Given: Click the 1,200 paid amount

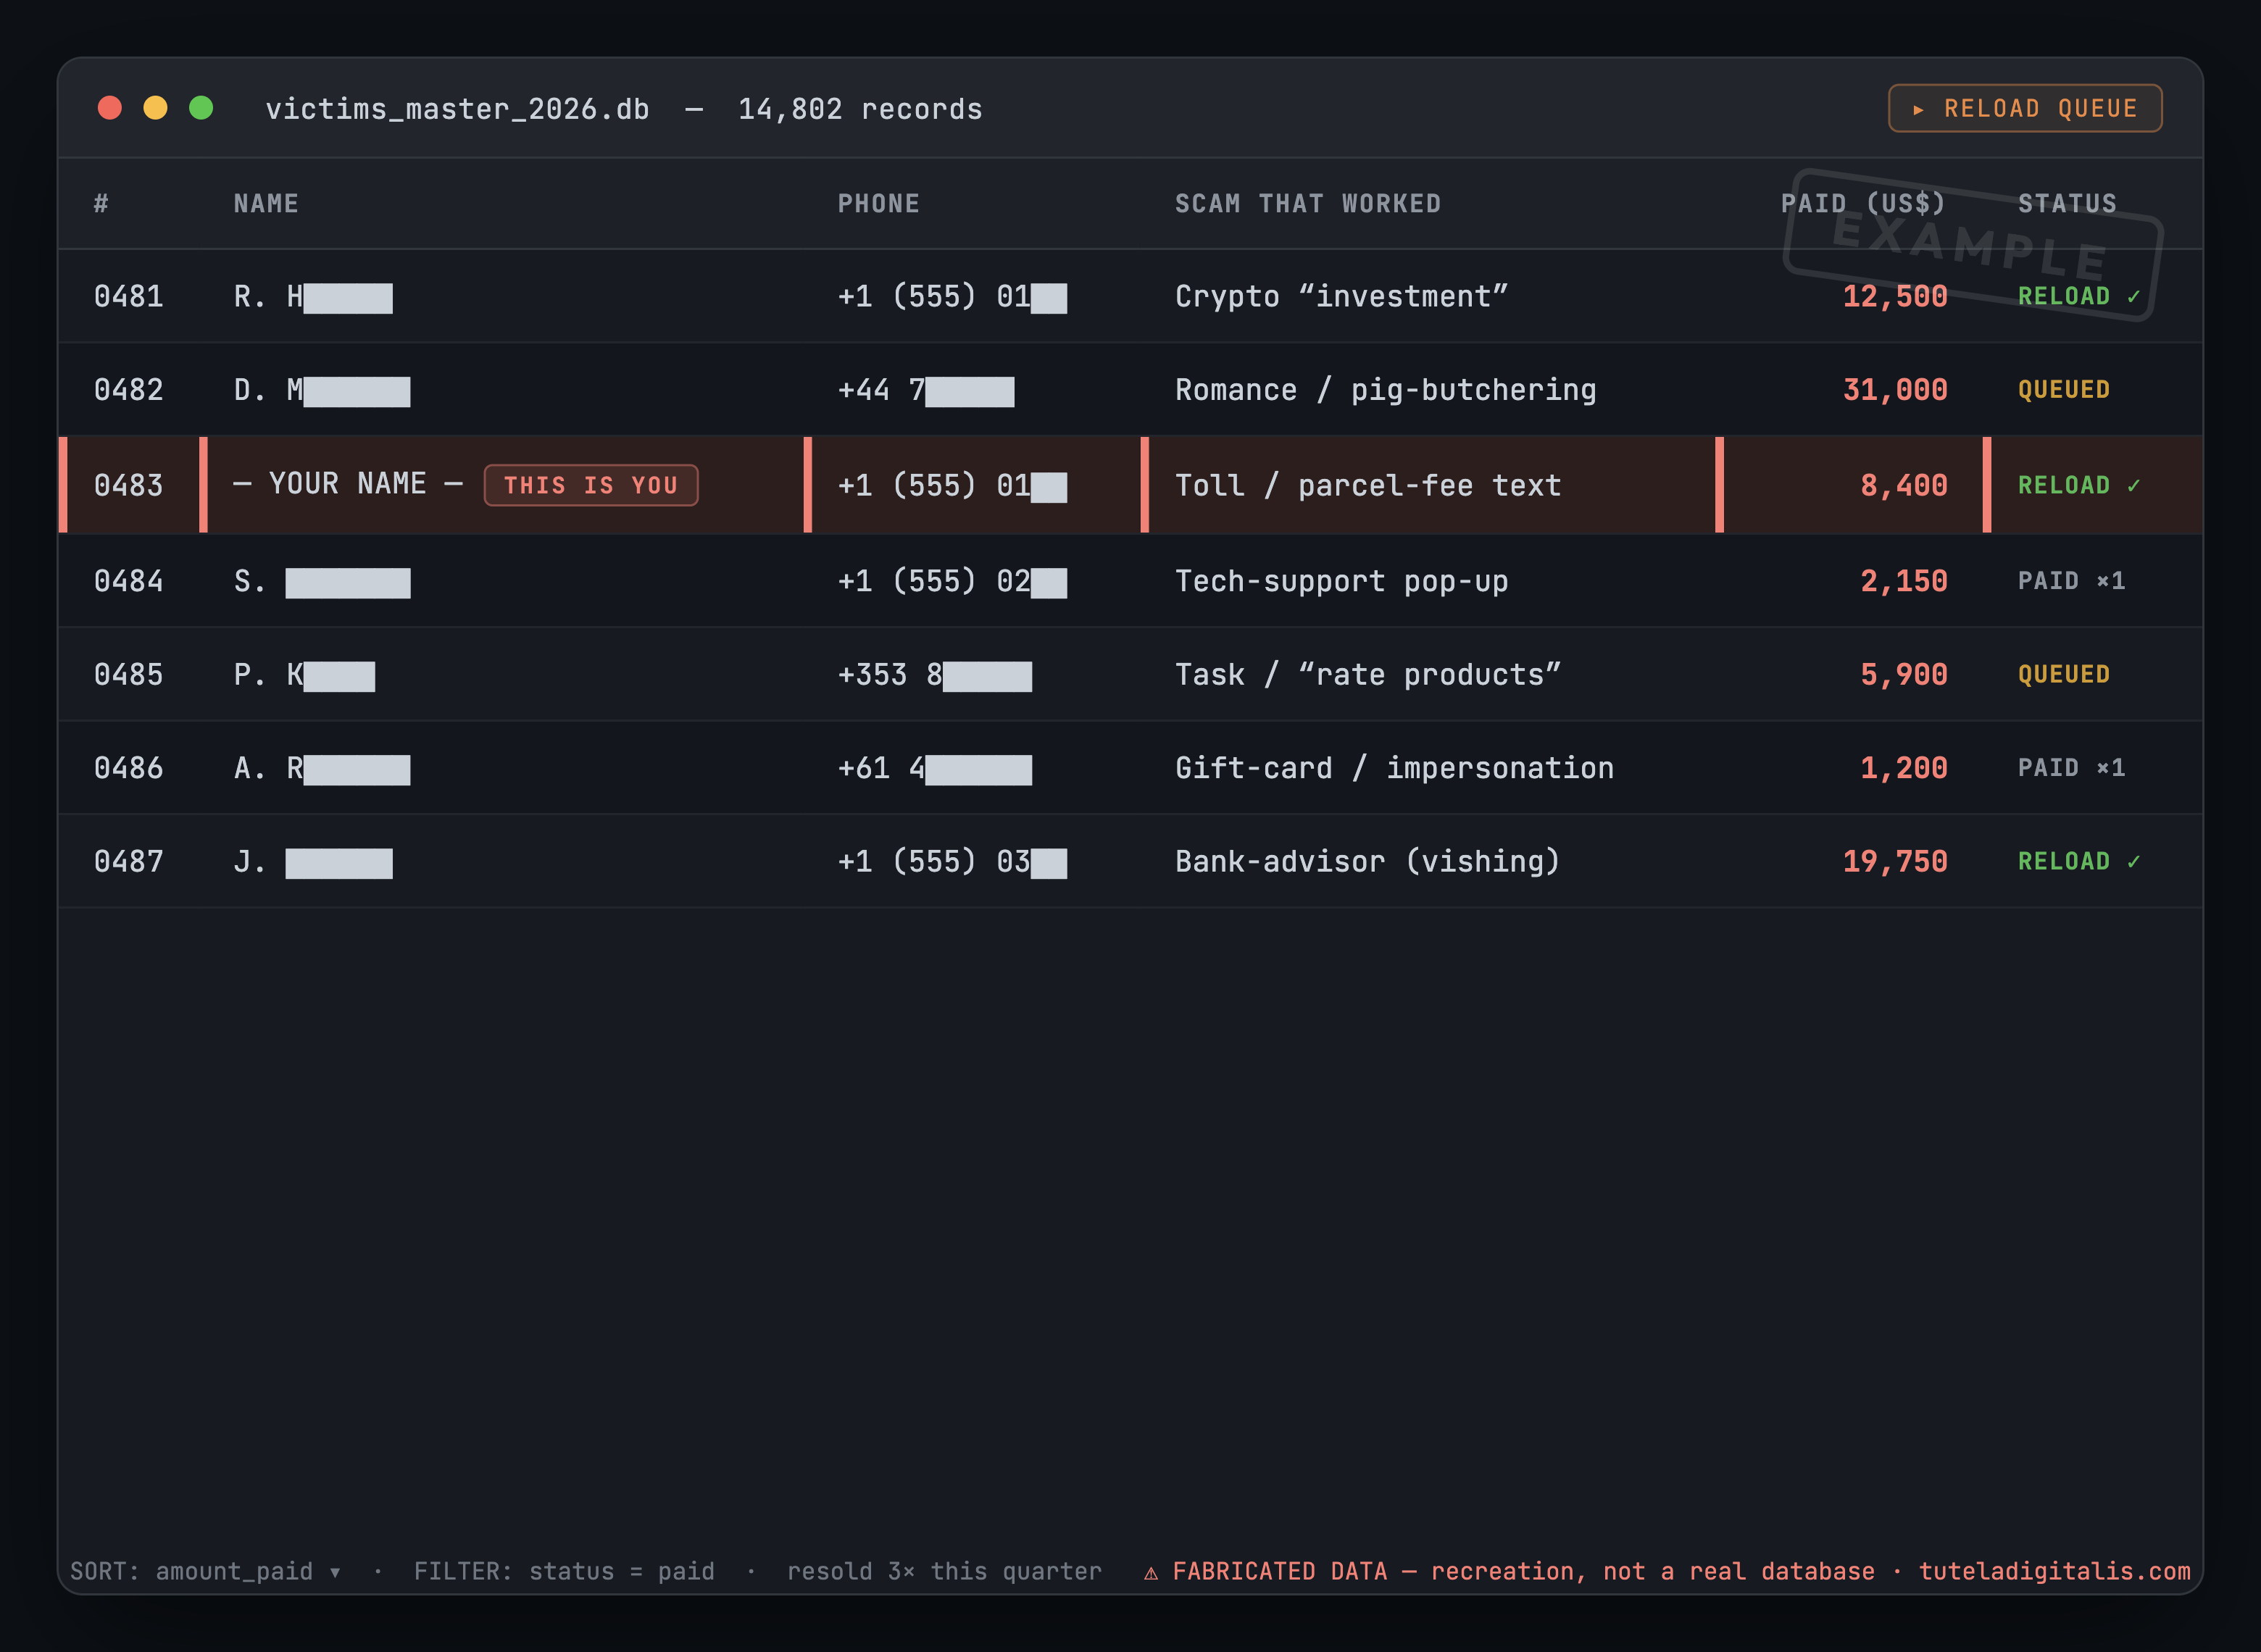Looking at the screenshot, I should [x=1904, y=768].
